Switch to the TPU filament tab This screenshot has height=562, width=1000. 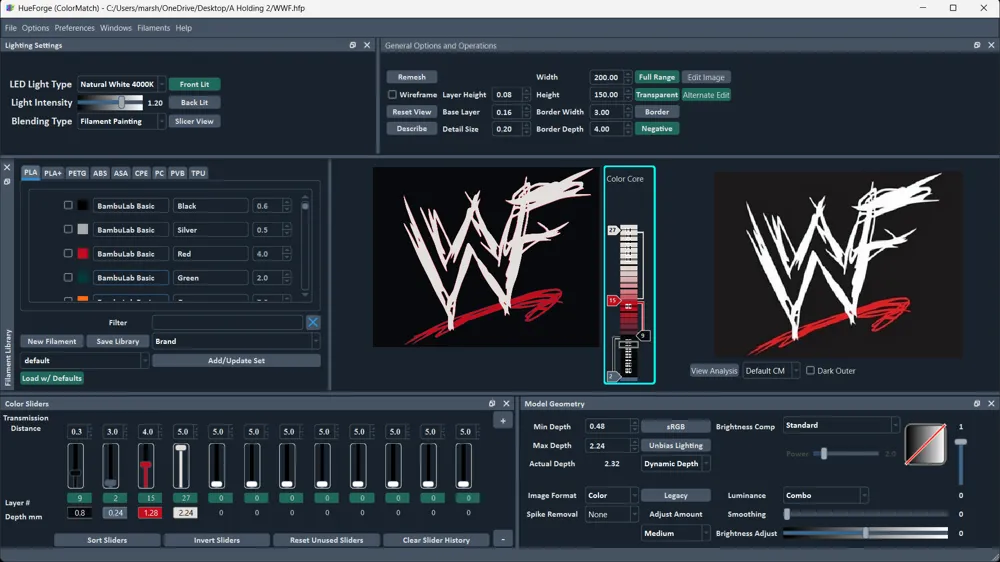pyautogui.click(x=198, y=173)
